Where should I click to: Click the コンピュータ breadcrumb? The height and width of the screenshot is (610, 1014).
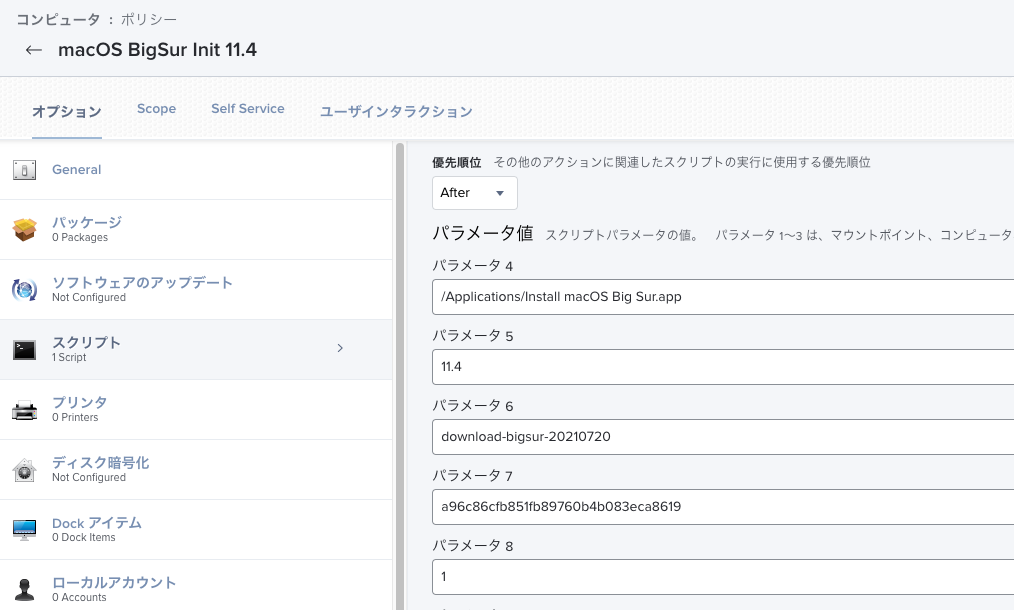point(58,19)
